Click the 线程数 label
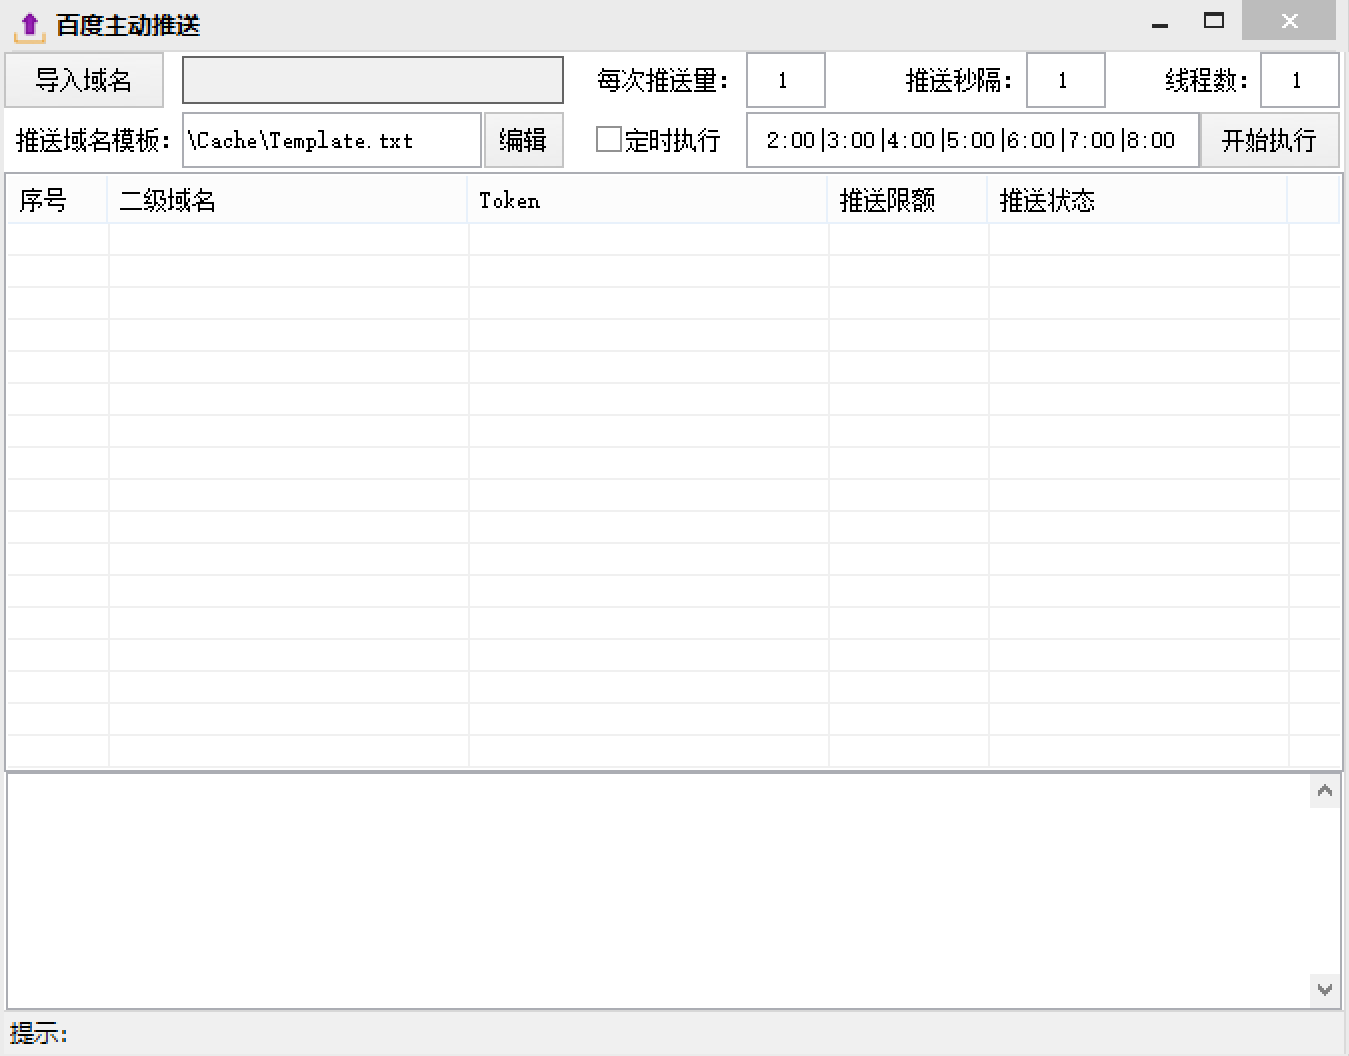This screenshot has width=1349, height=1056. pyautogui.click(x=1206, y=80)
